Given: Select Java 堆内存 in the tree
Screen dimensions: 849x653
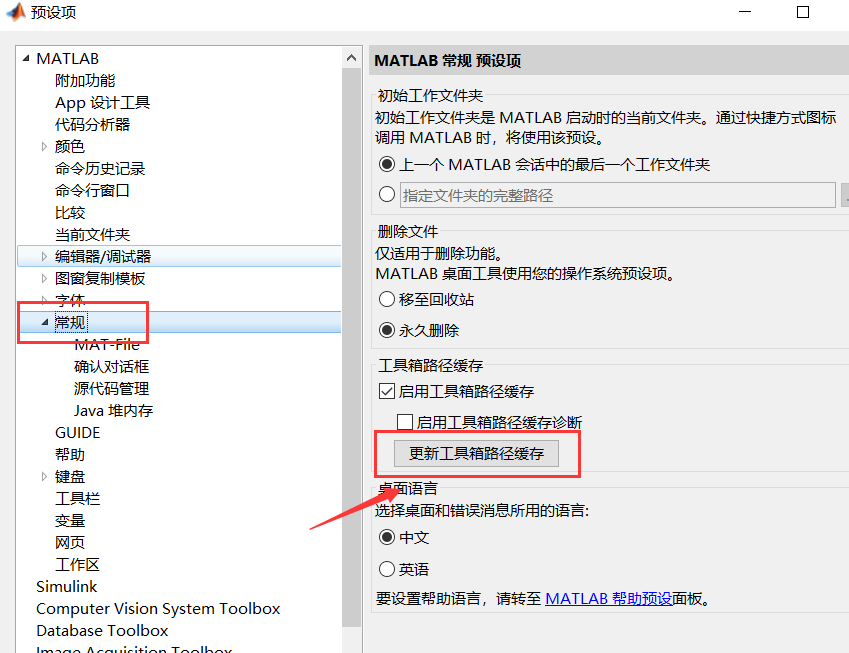Looking at the screenshot, I should (114, 411).
